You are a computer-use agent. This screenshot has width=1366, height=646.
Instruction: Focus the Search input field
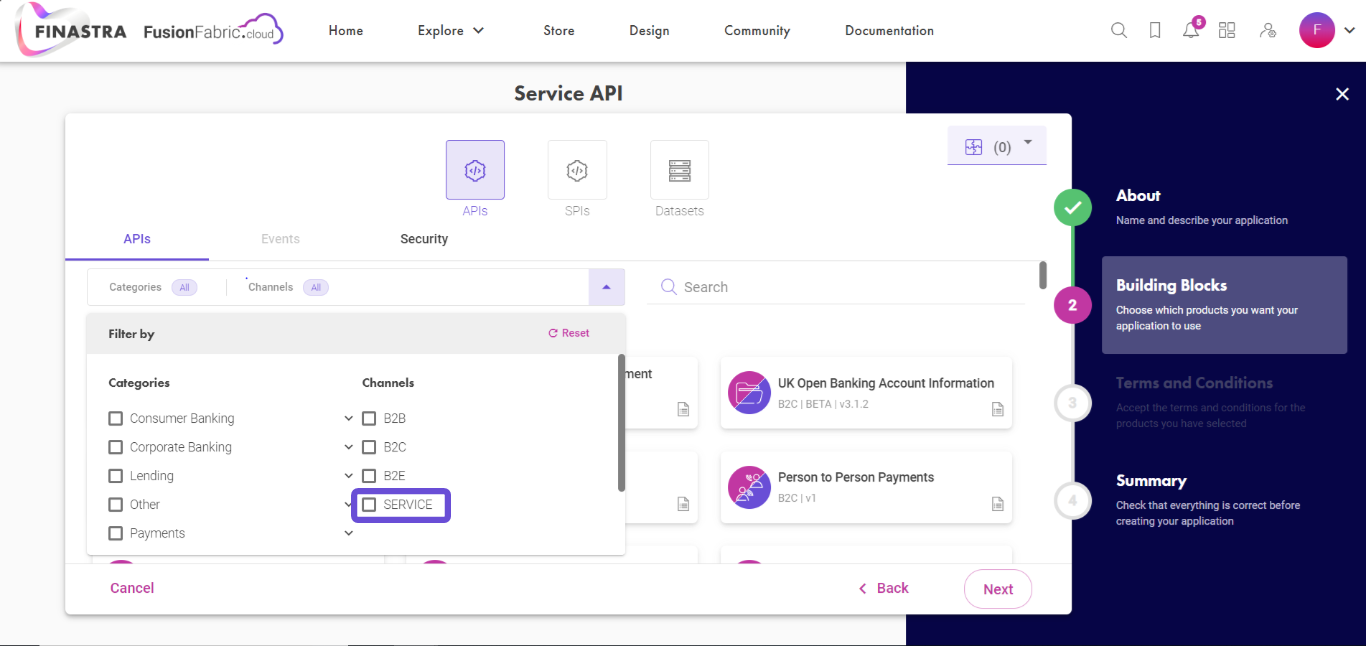coord(837,287)
